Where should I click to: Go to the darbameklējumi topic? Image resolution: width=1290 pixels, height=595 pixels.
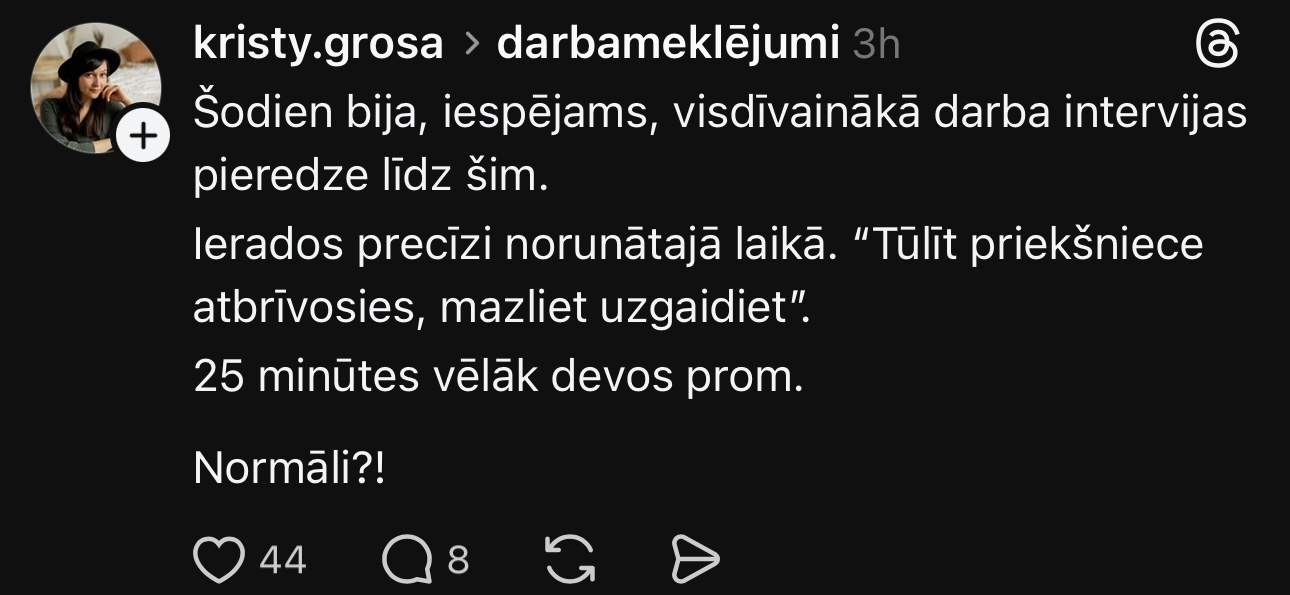pyautogui.click(x=667, y=44)
